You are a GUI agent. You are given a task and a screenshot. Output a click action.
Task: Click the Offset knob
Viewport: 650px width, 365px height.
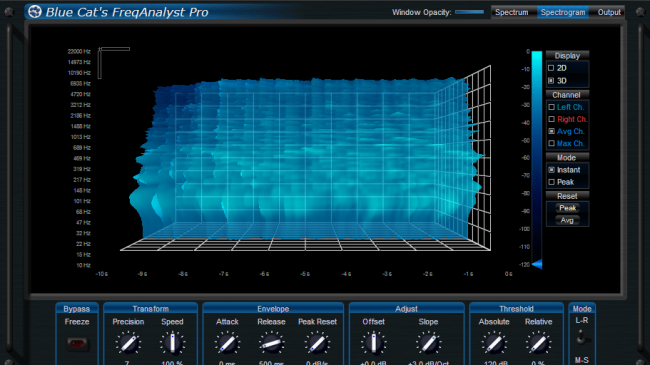pyautogui.click(x=374, y=343)
